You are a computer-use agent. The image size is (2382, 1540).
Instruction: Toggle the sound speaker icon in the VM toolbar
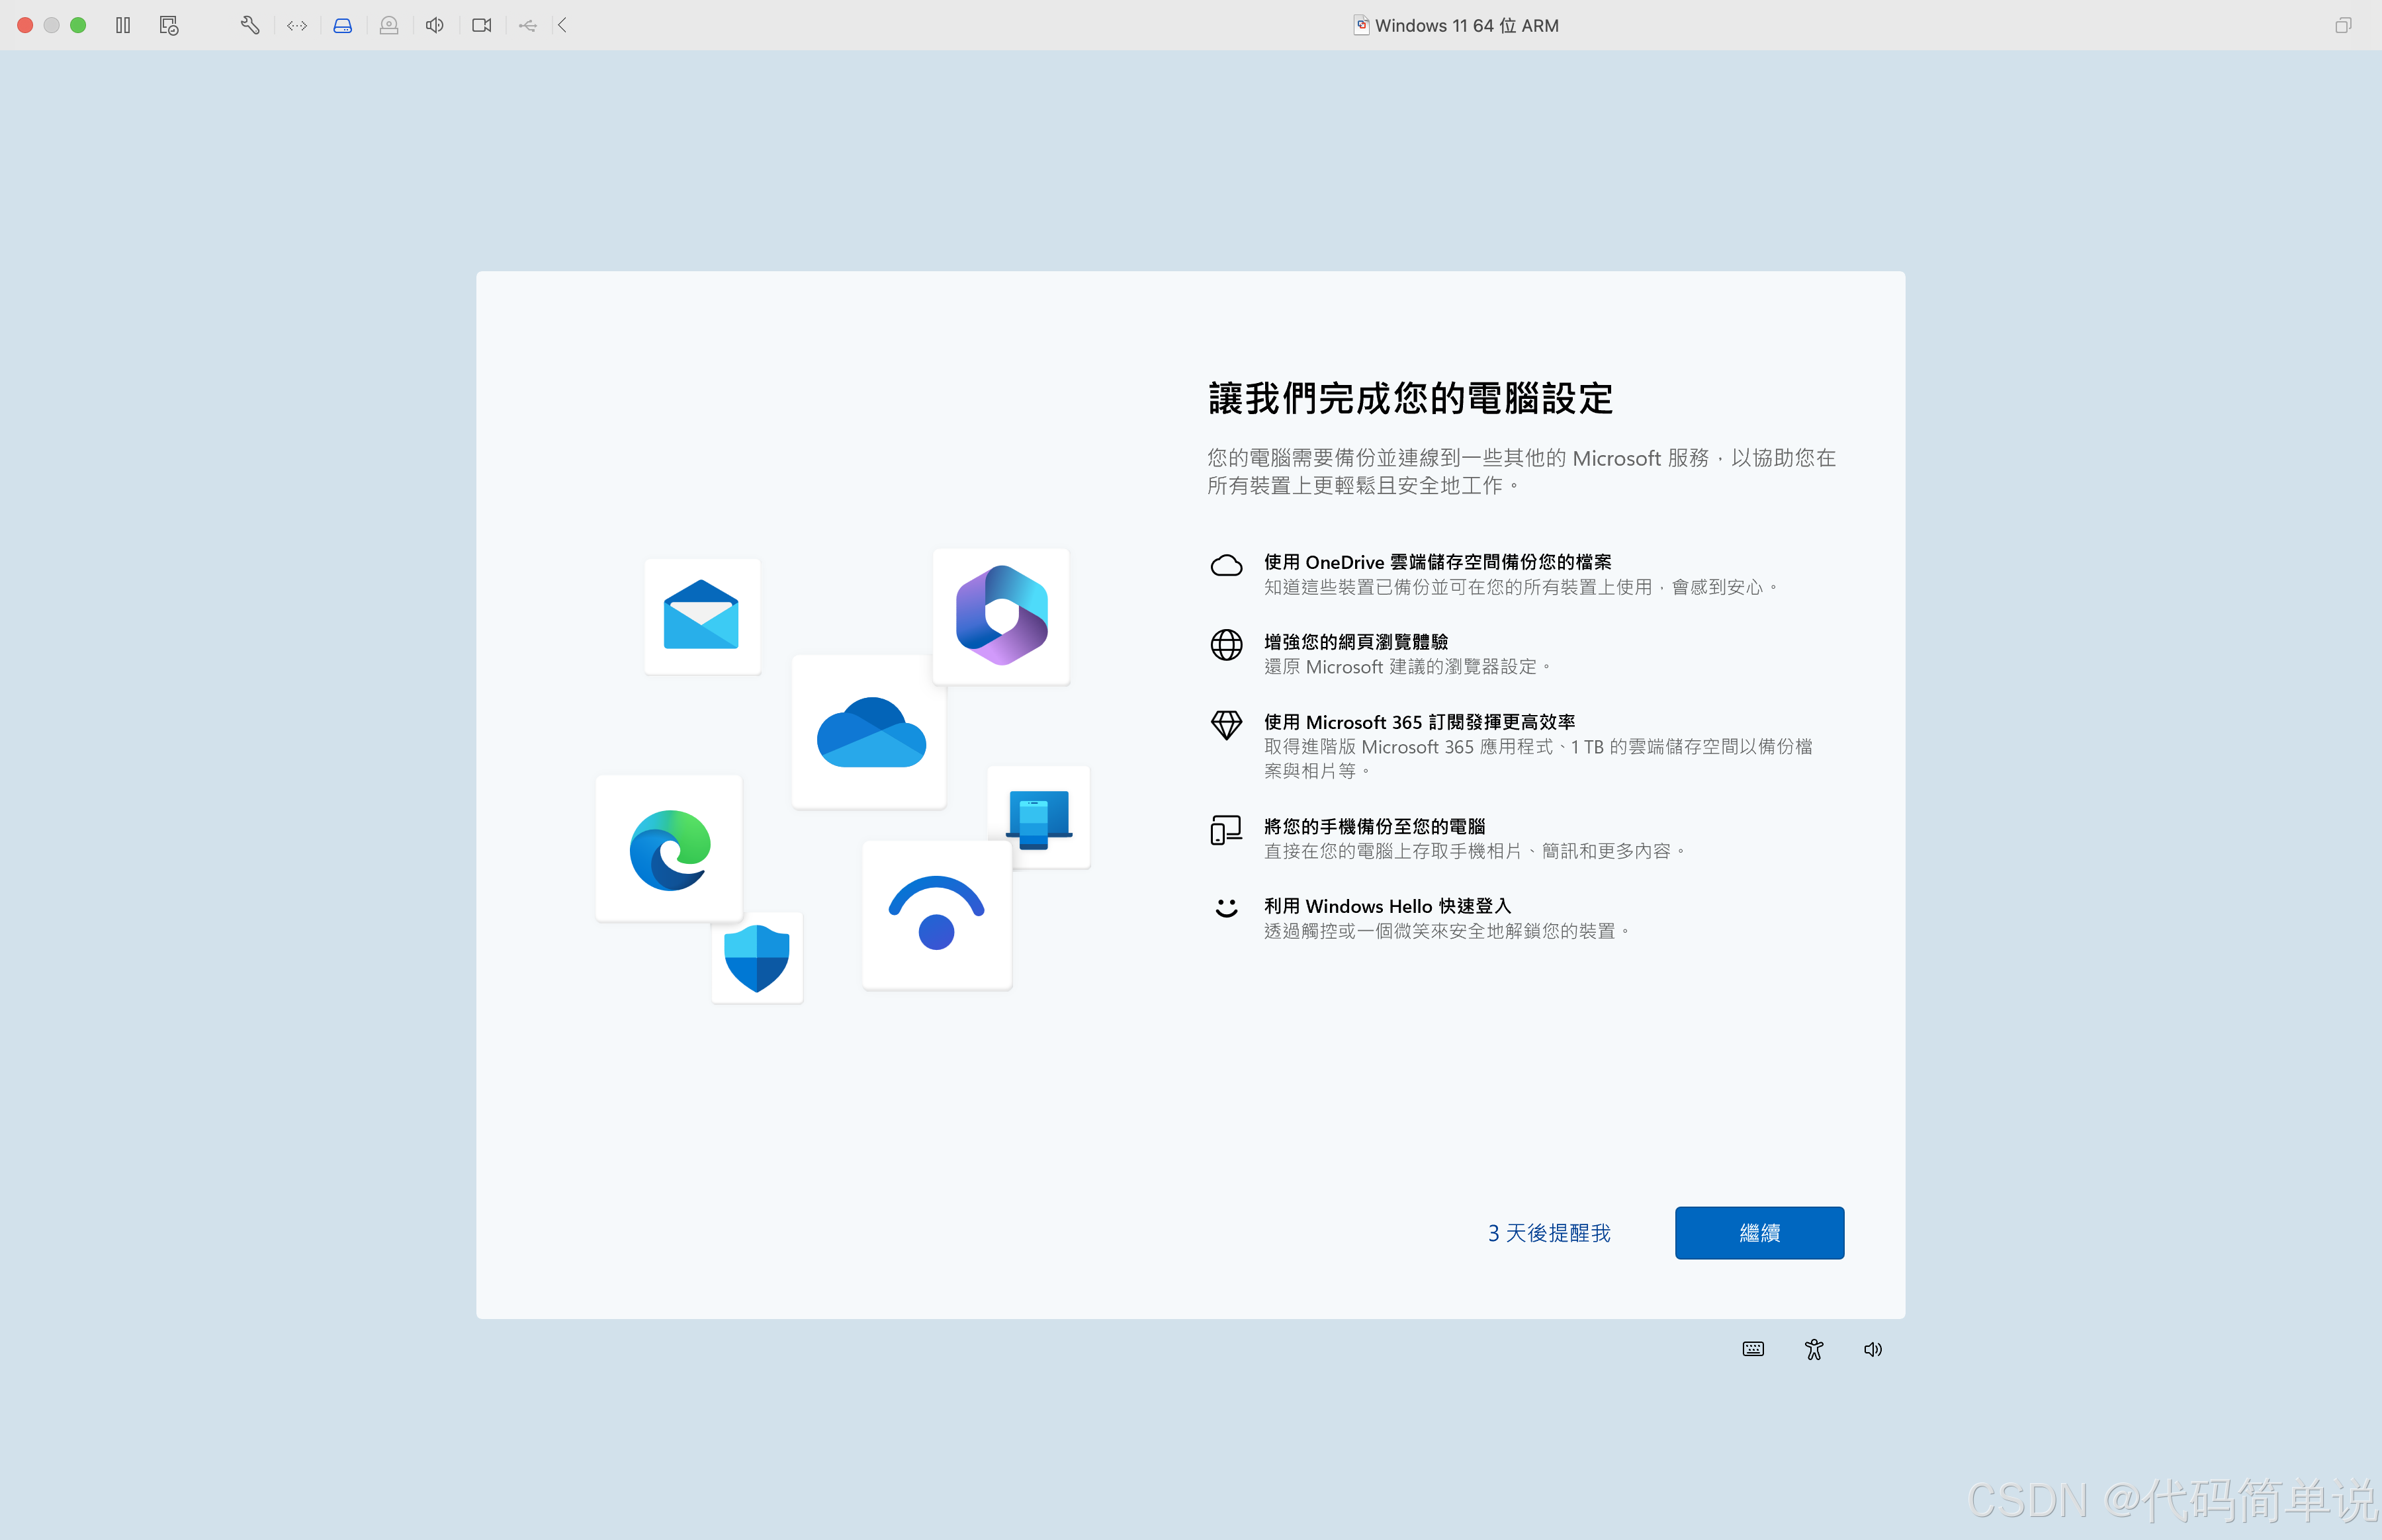click(435, 25)
